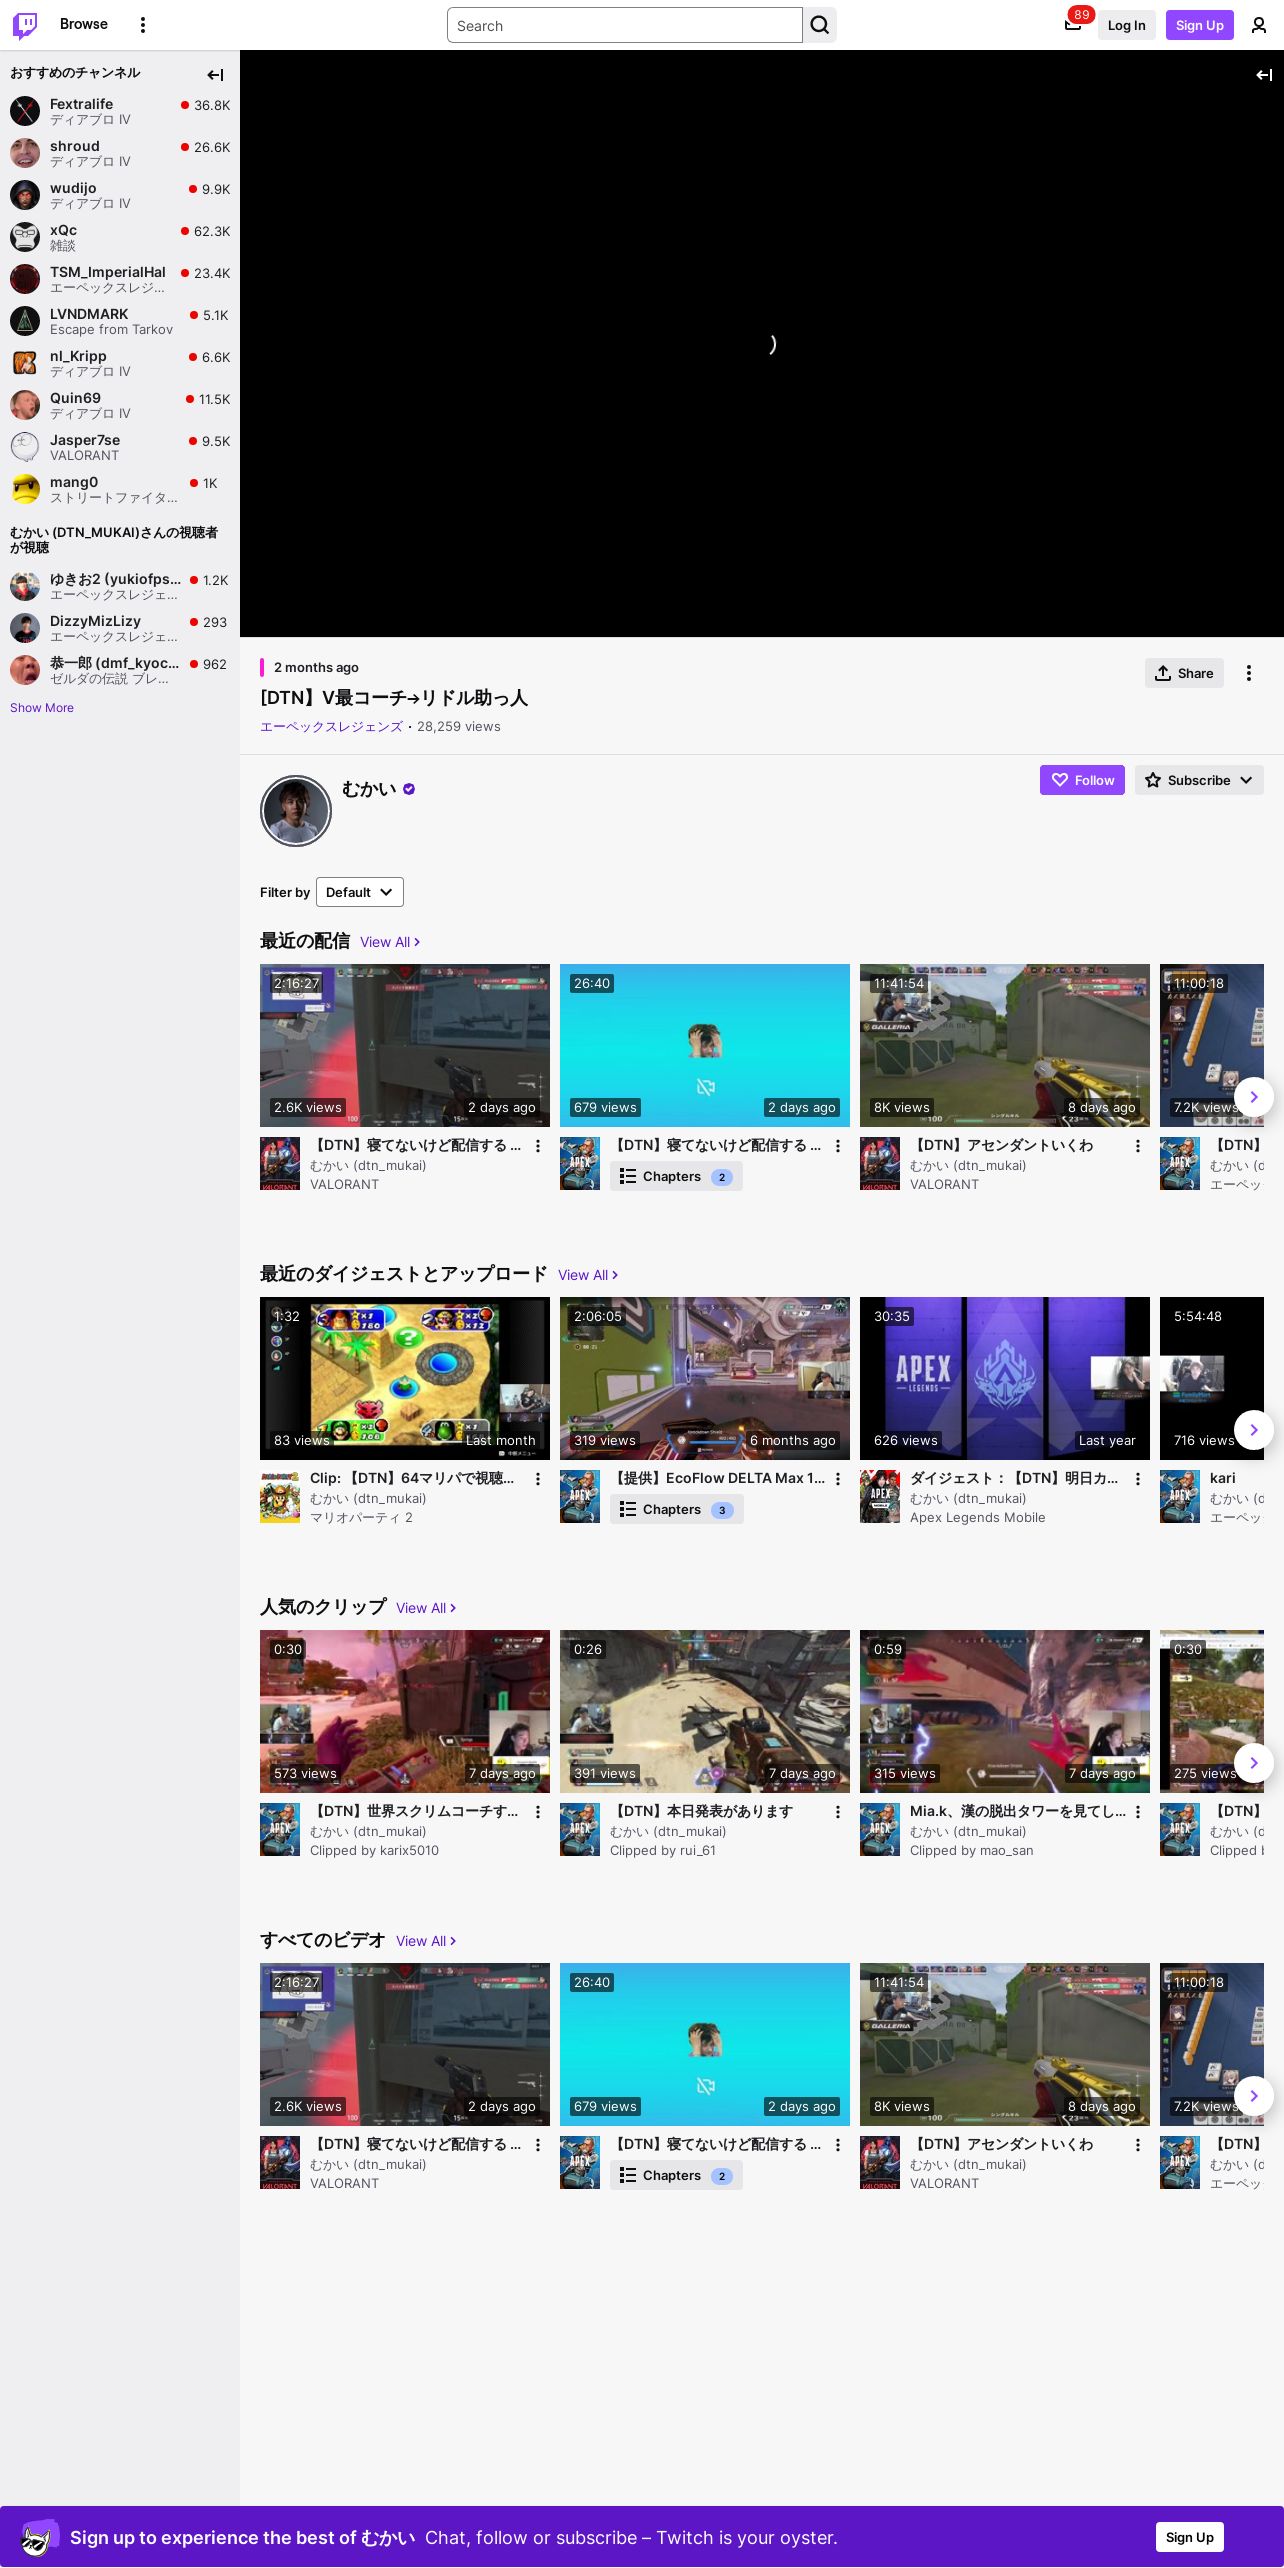The height and width of the screenshot is (2568, 1284).
Task: View All for 最近のダイジェストとアップロード
Action: click(x=588, y=1275)
